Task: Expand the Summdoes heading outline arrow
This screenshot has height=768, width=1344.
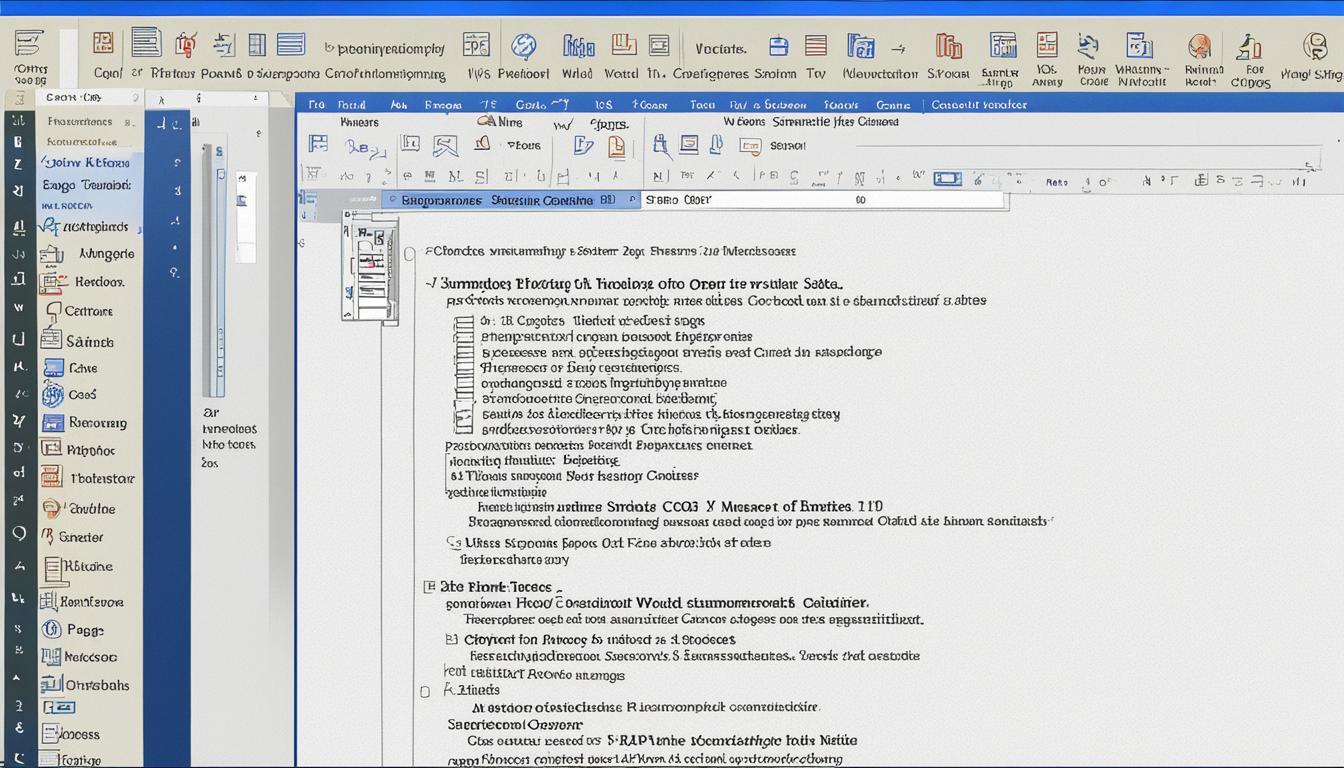Action: [430, 284]
